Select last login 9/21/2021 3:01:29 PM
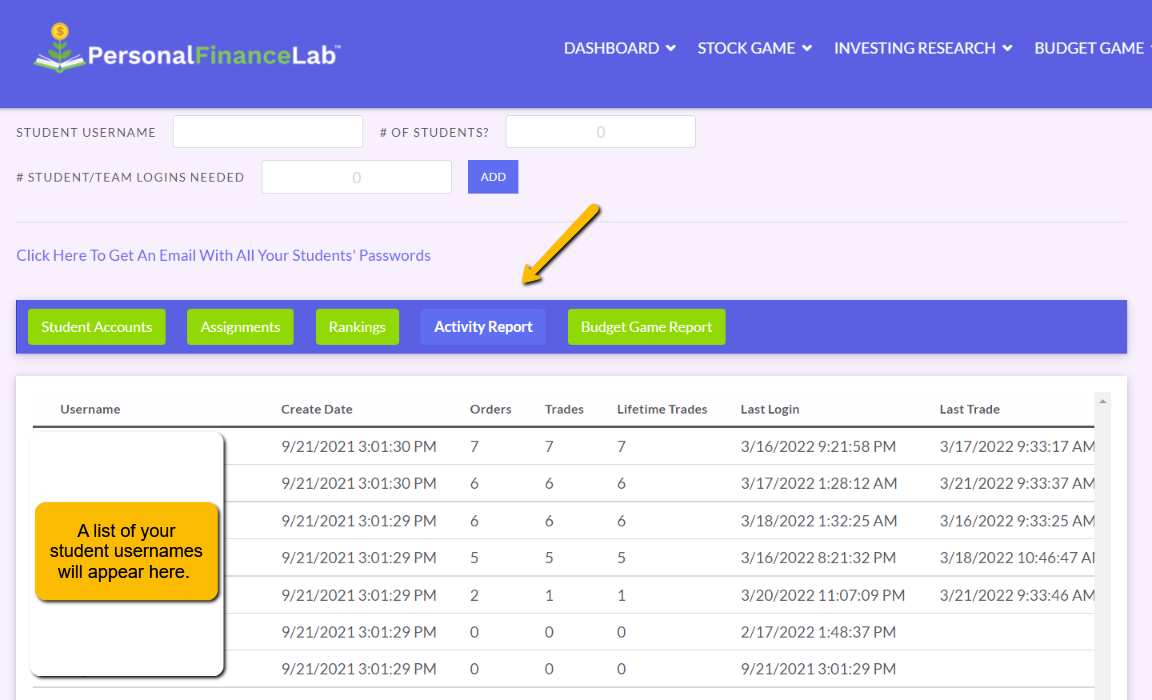The height and width of the screenshot is (700, 1152). [818, 668]
